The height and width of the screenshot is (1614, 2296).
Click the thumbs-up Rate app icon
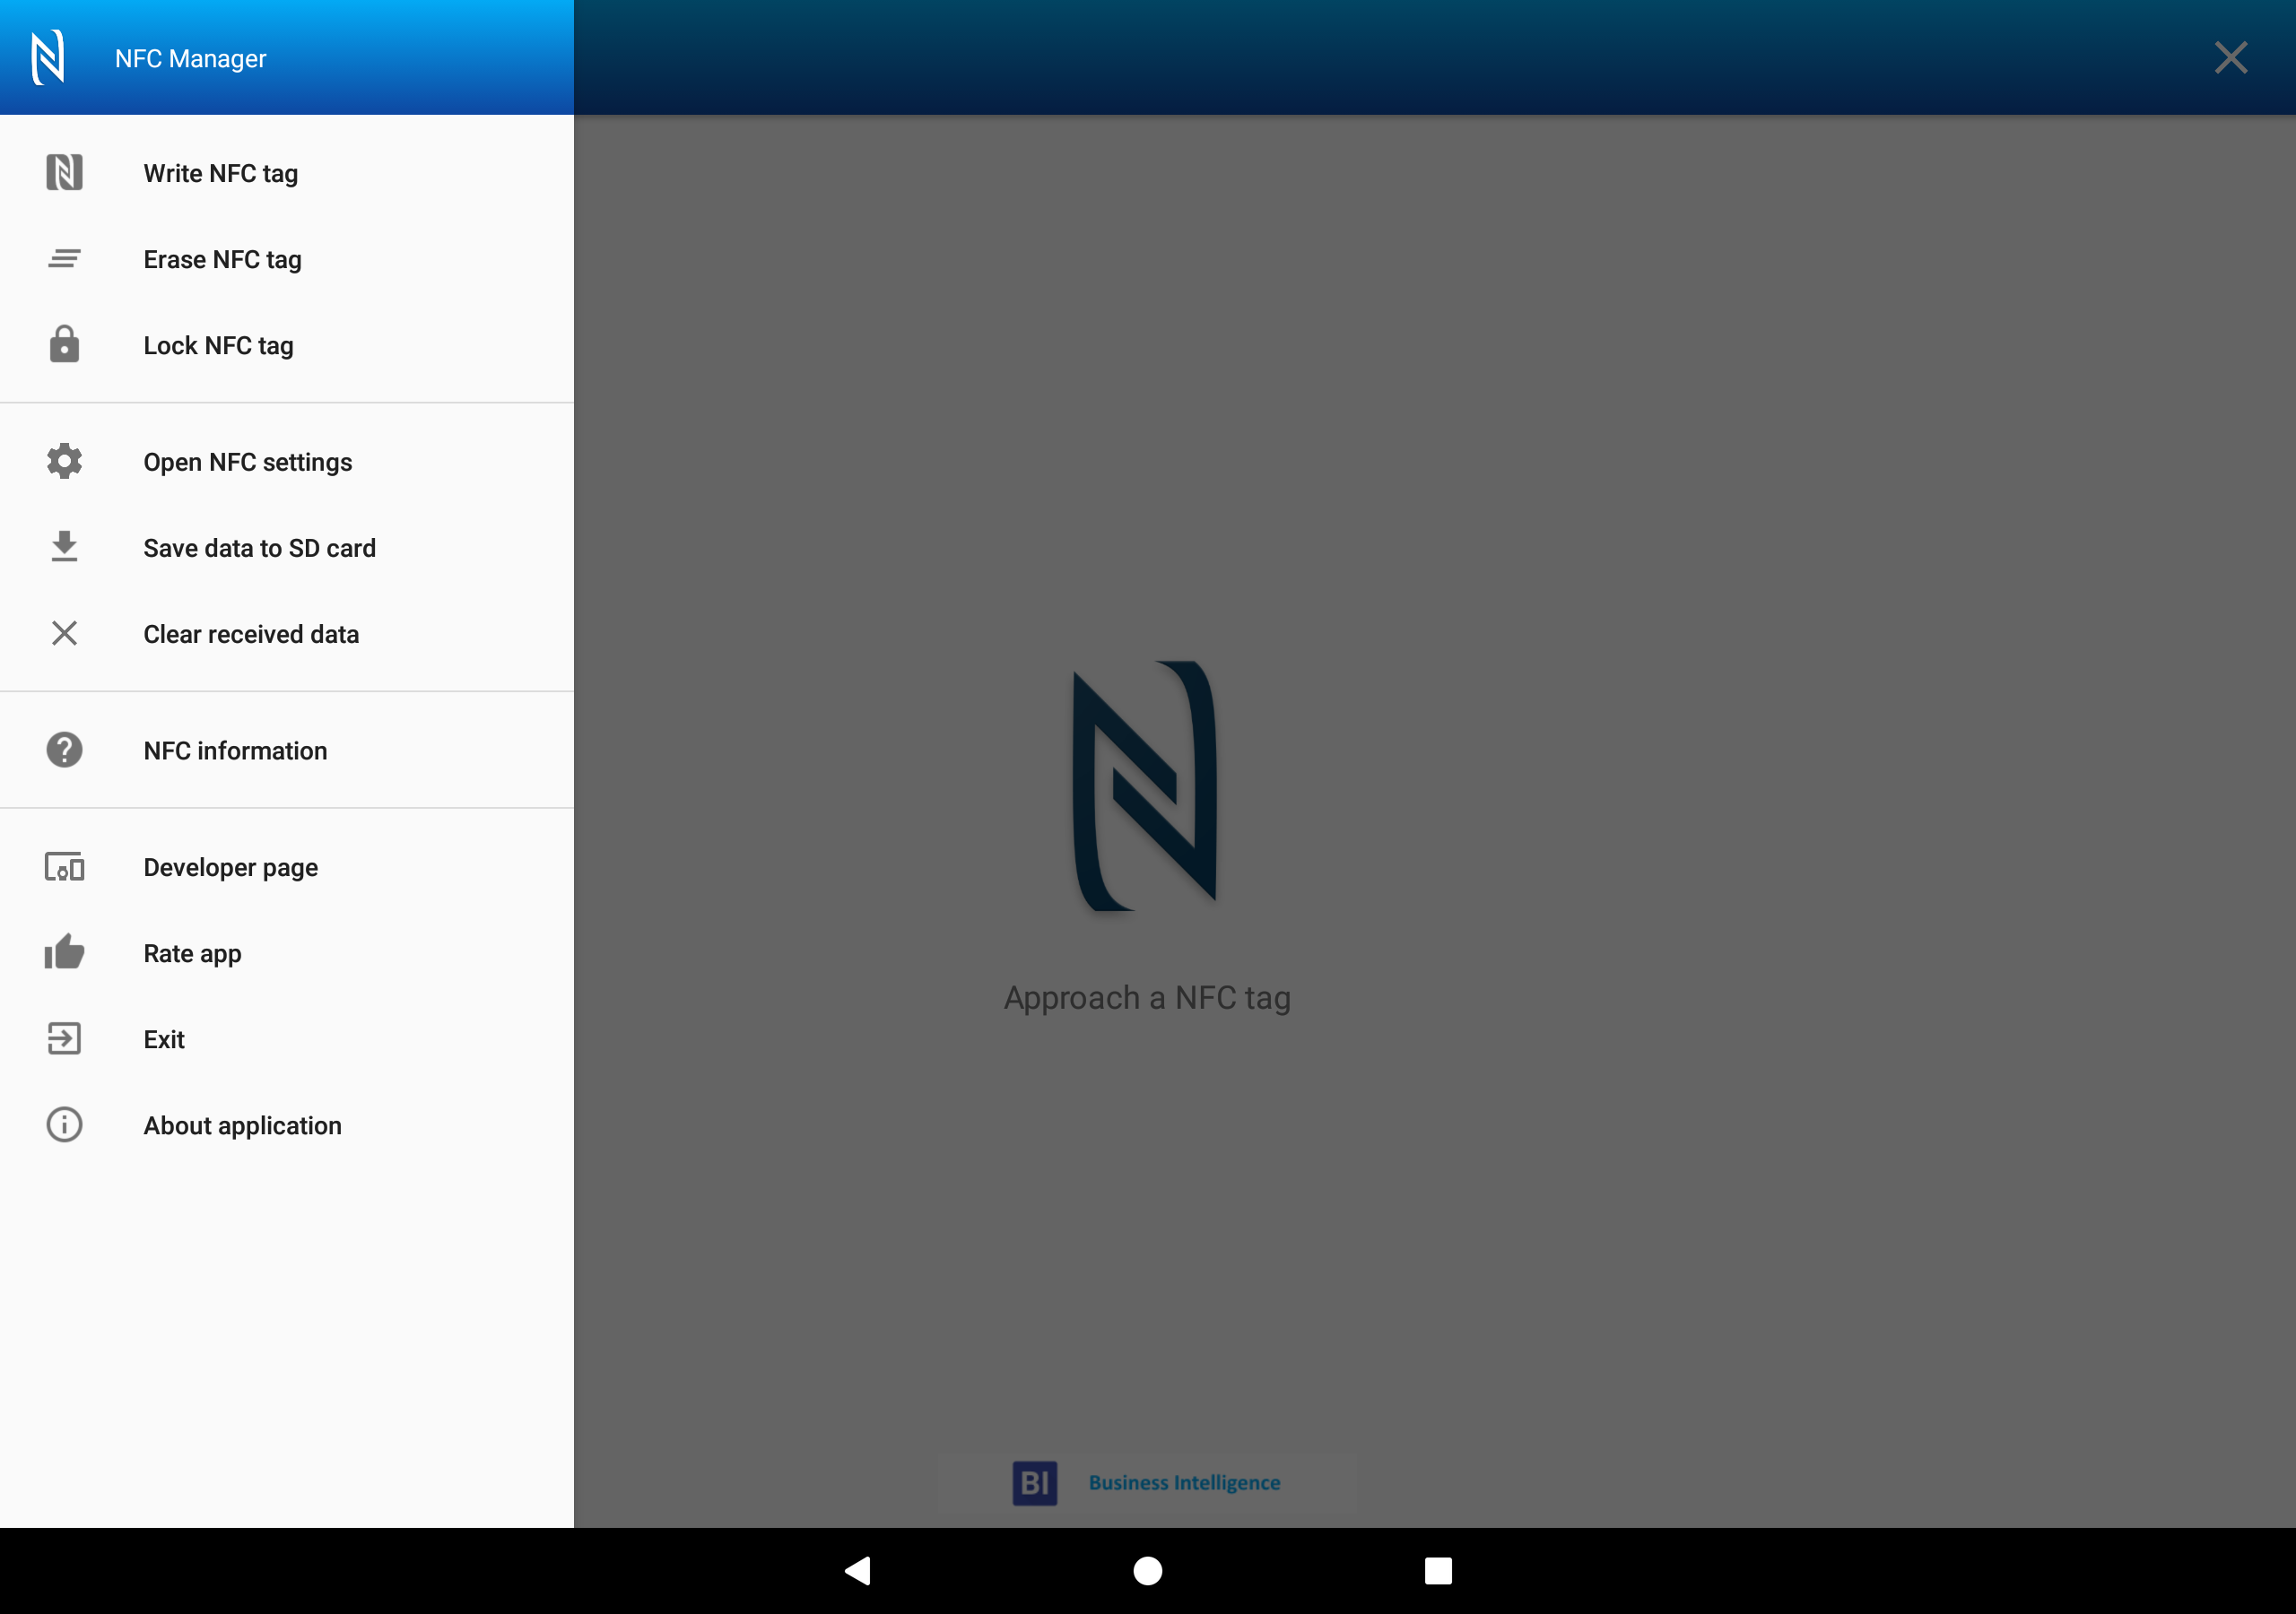coord(64,952)
